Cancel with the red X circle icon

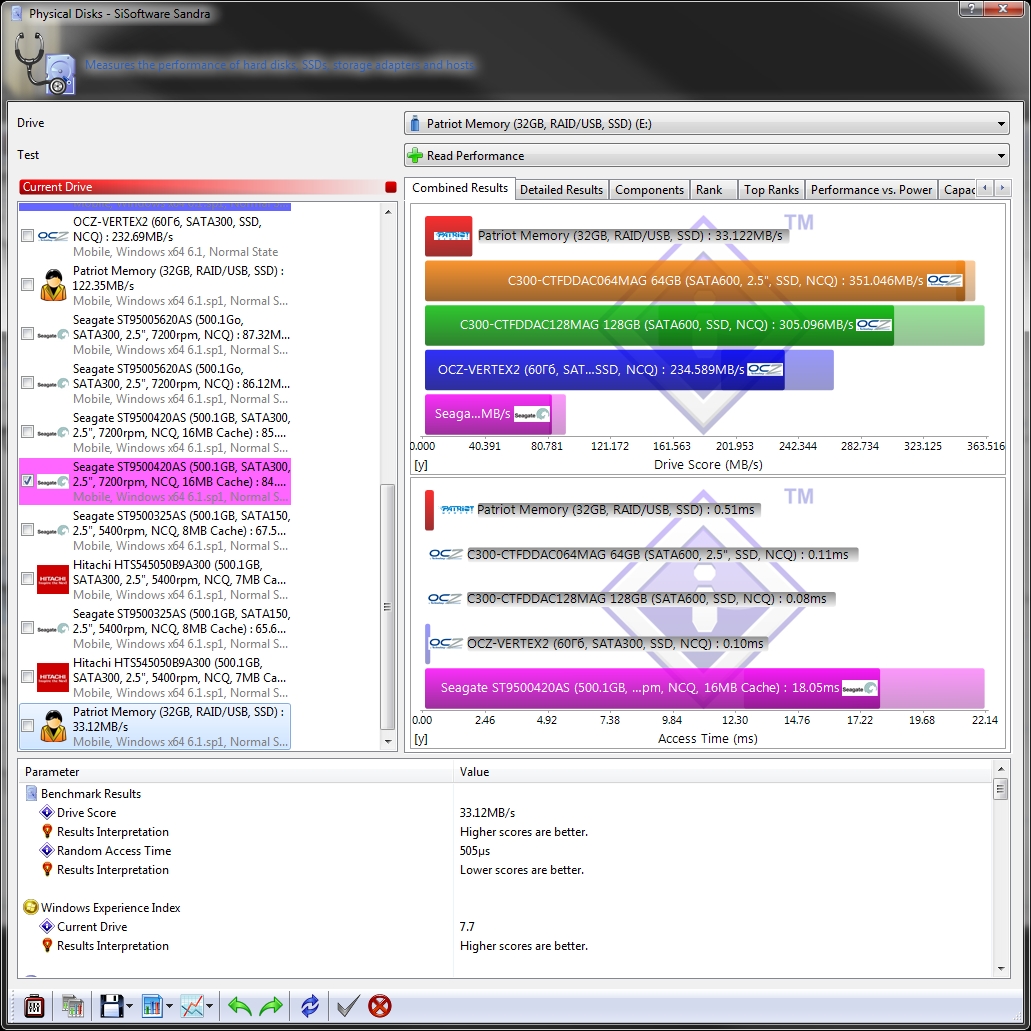(380, 1006)
